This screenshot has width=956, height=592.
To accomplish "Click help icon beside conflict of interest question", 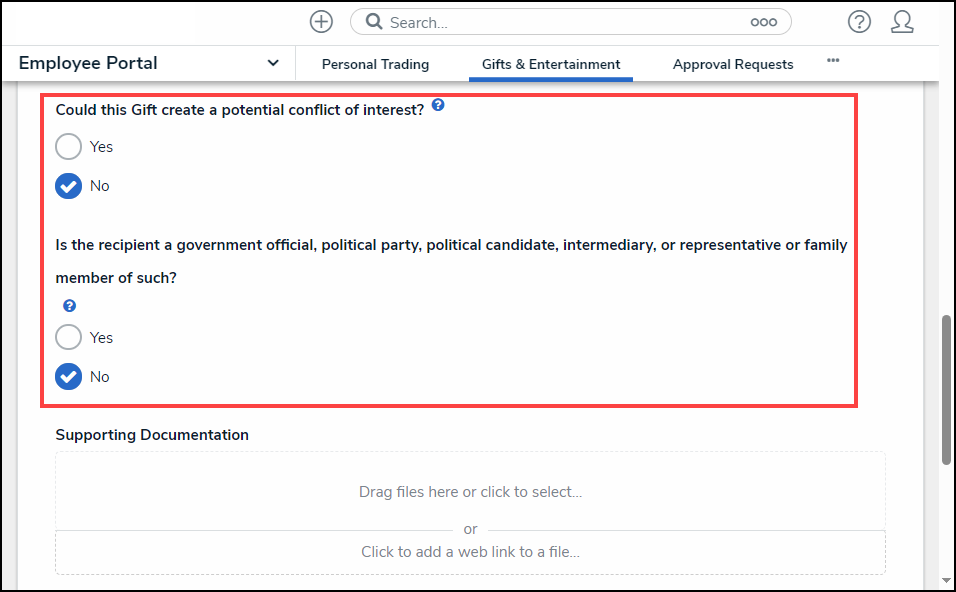I will coord(438,105).
